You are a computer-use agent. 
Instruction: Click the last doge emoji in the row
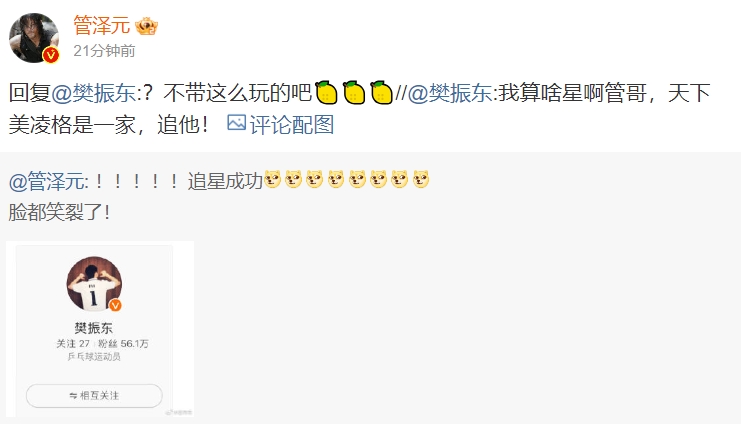(421, 179)
